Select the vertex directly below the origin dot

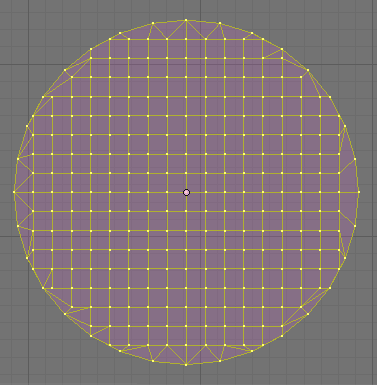click(186, 211)
